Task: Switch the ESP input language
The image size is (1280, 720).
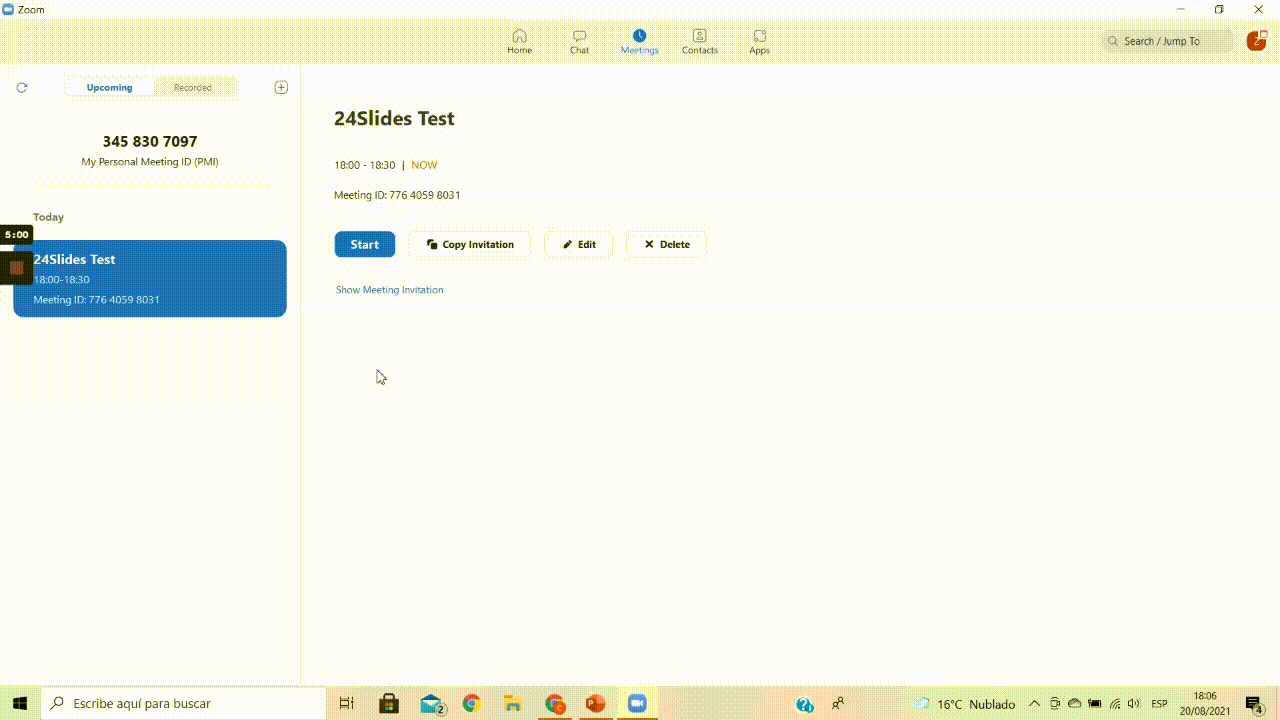Action: (x=1159, y=704)
